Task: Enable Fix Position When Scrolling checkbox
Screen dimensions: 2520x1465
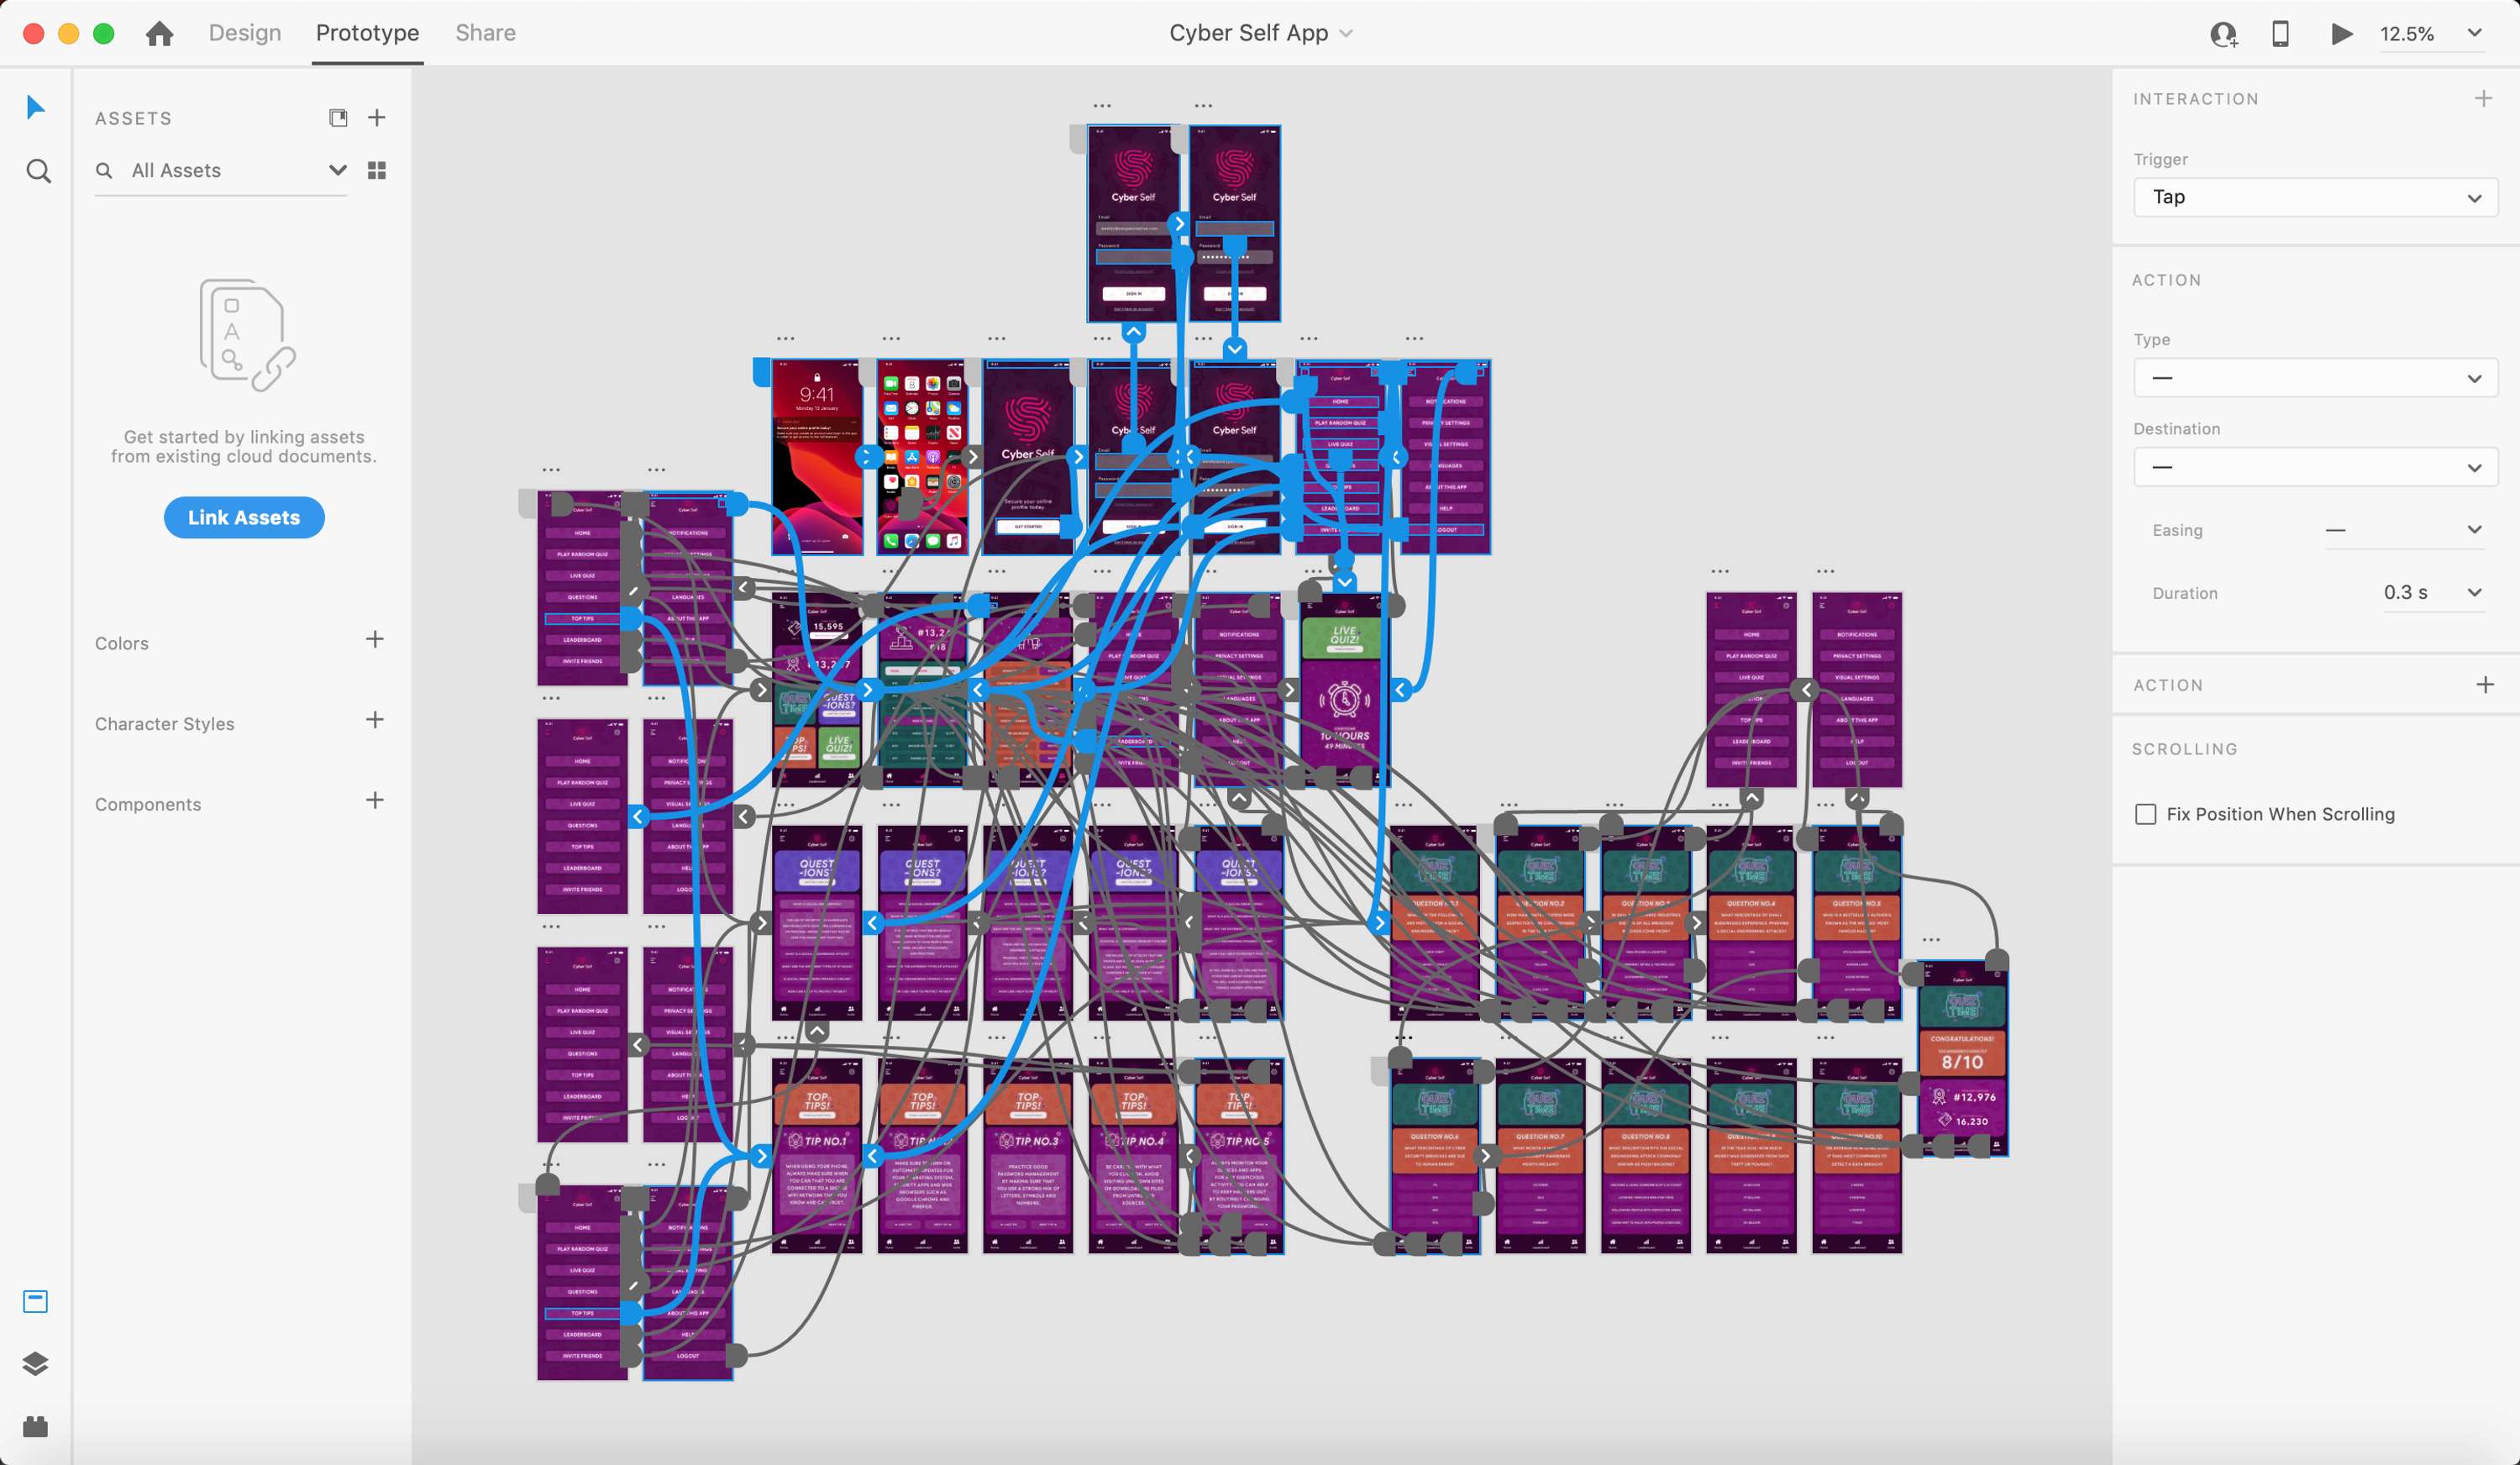Action: [2145, 814]
